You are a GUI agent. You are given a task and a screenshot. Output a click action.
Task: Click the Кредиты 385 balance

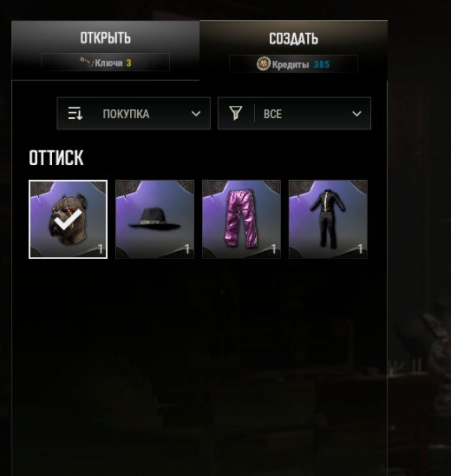[293, 64]
